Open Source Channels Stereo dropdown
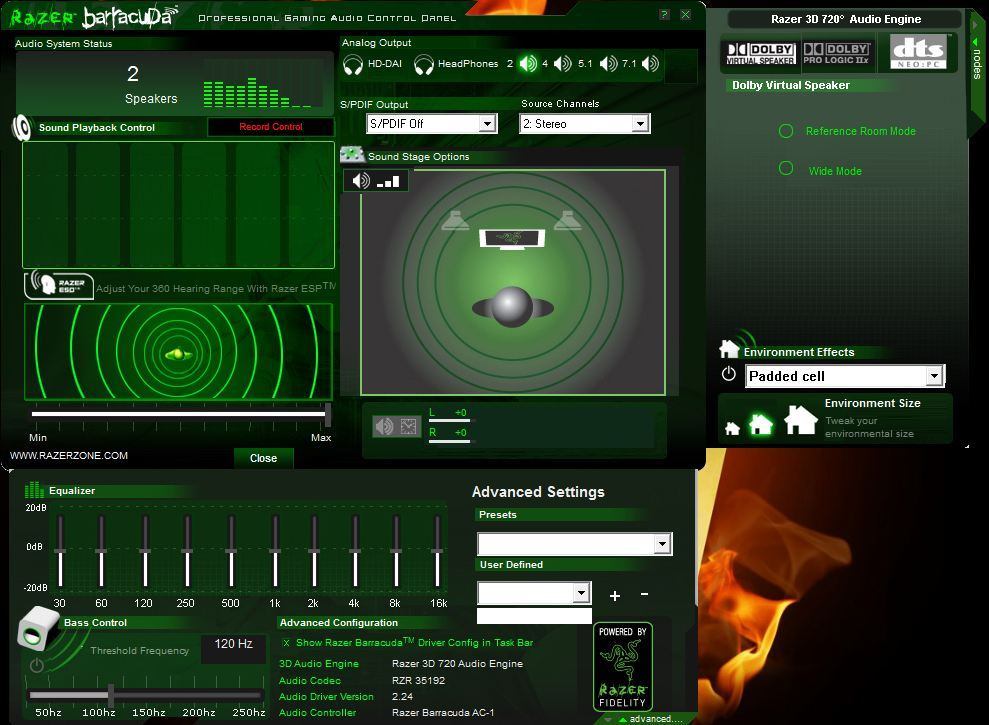The height and width of the screenshot is (725, 989). pyautogui.click(x=585, y=124)
